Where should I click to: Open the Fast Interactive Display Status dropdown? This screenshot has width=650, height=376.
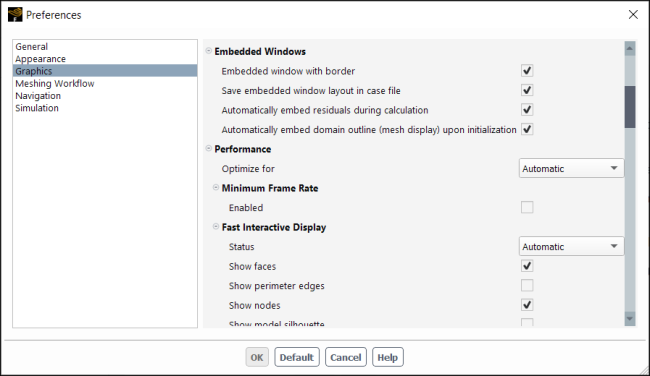point(571,246)
